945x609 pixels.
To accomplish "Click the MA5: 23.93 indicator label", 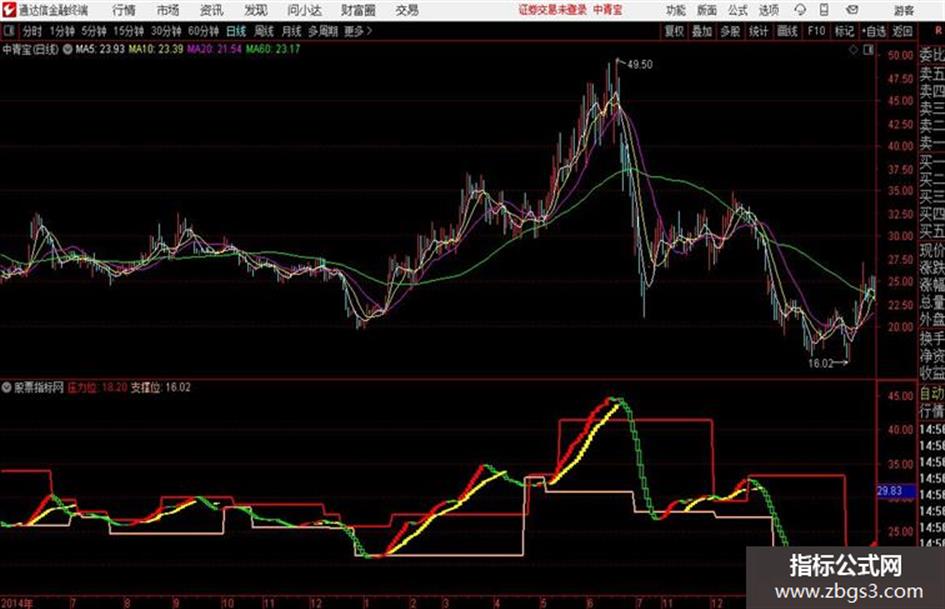I will [x=100, y=49].
